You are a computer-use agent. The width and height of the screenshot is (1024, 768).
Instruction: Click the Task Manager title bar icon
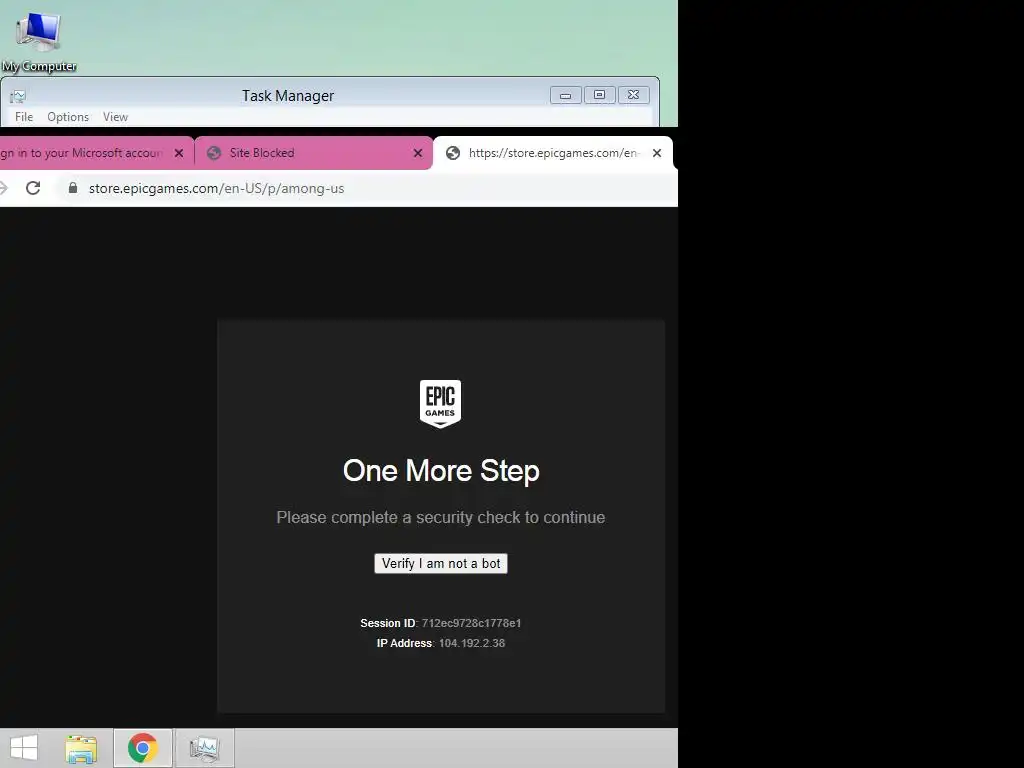[x=18, y=96]
